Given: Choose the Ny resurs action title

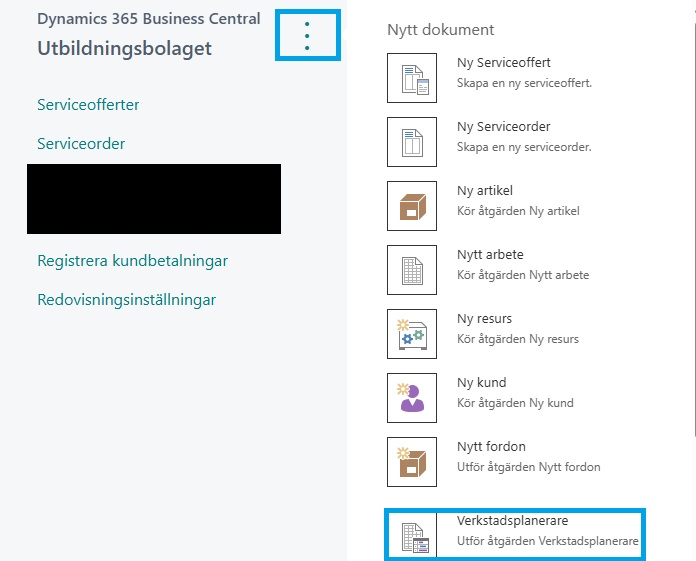Looking at the screenshot, I should point(484,319).
